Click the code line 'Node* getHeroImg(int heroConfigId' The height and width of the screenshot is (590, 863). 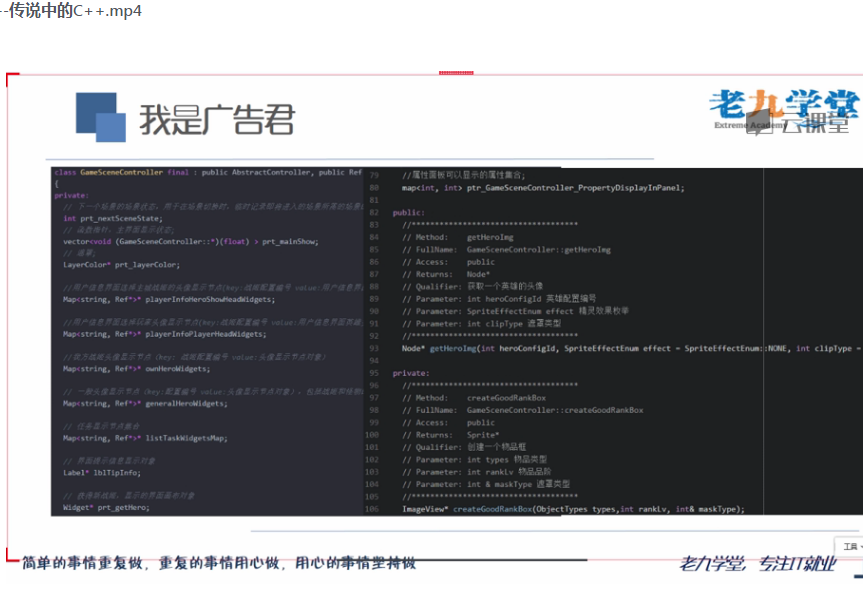coord(630,348)
